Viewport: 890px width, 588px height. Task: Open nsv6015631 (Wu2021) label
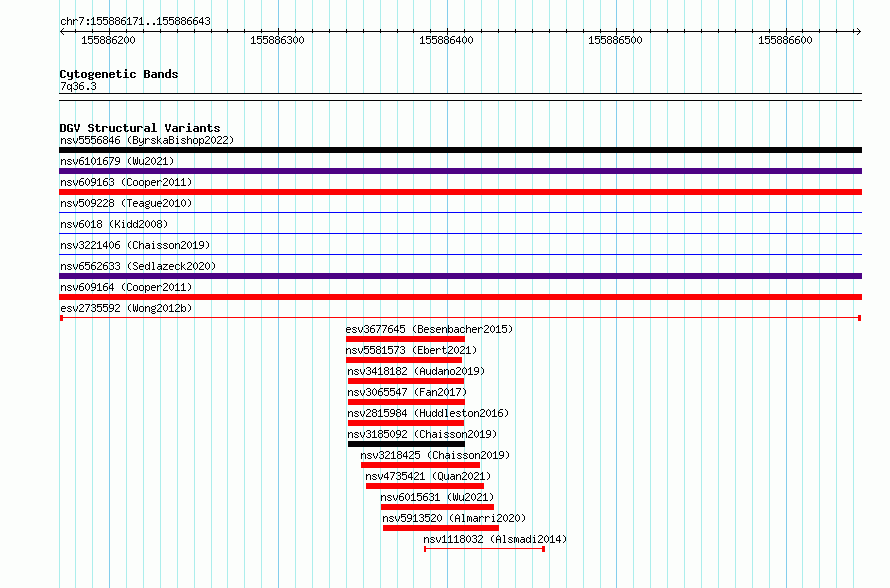pos(438,497)
